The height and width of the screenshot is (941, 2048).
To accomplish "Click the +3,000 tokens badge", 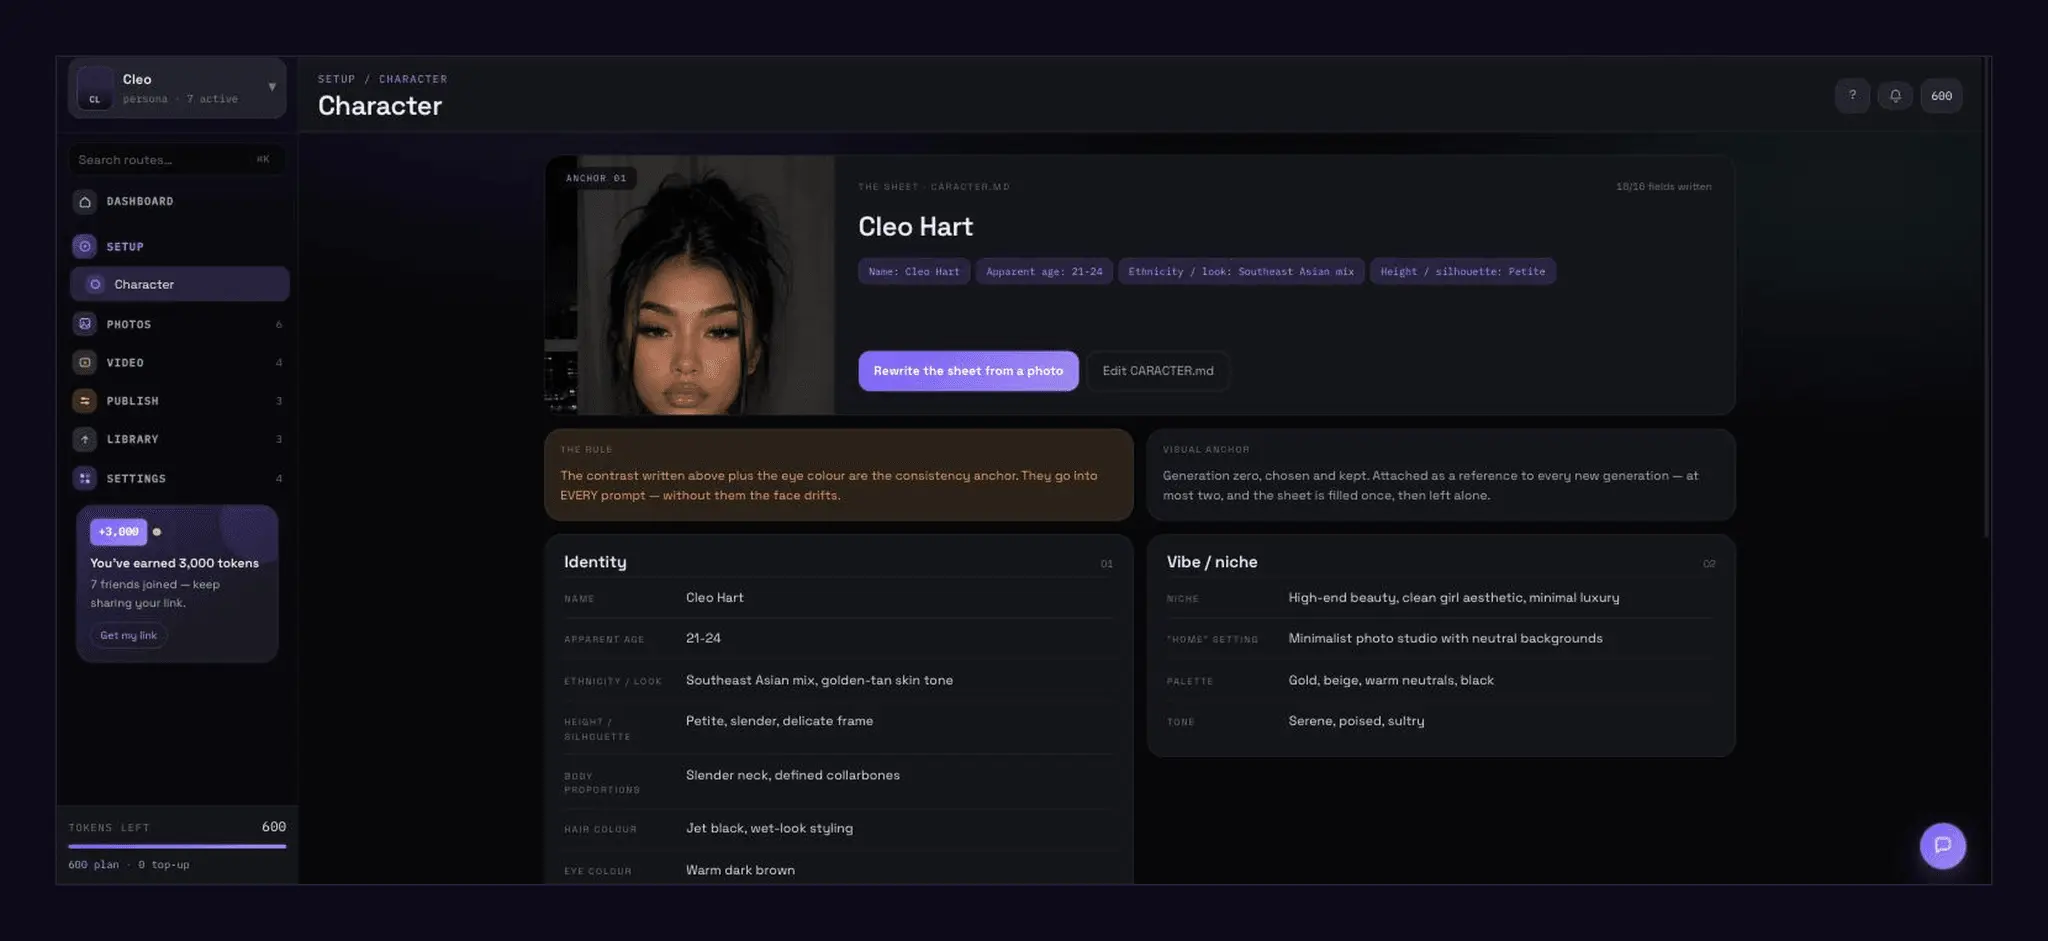I will tap(118, 532).
